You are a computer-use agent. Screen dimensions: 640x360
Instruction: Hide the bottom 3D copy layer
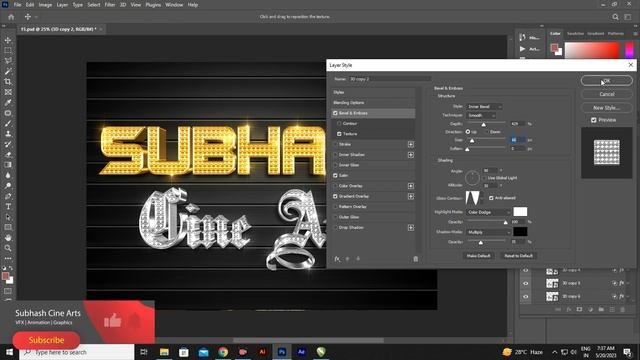pyautogui.click(x=526, y=297)
